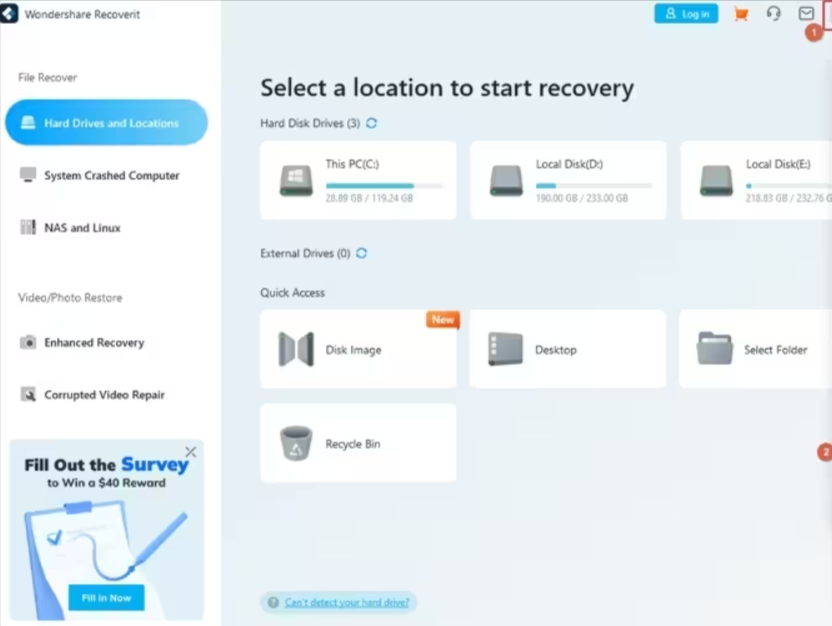Click the Wondershare Recoverit logo icon
832x626 pixels.
tap(8, 14)
